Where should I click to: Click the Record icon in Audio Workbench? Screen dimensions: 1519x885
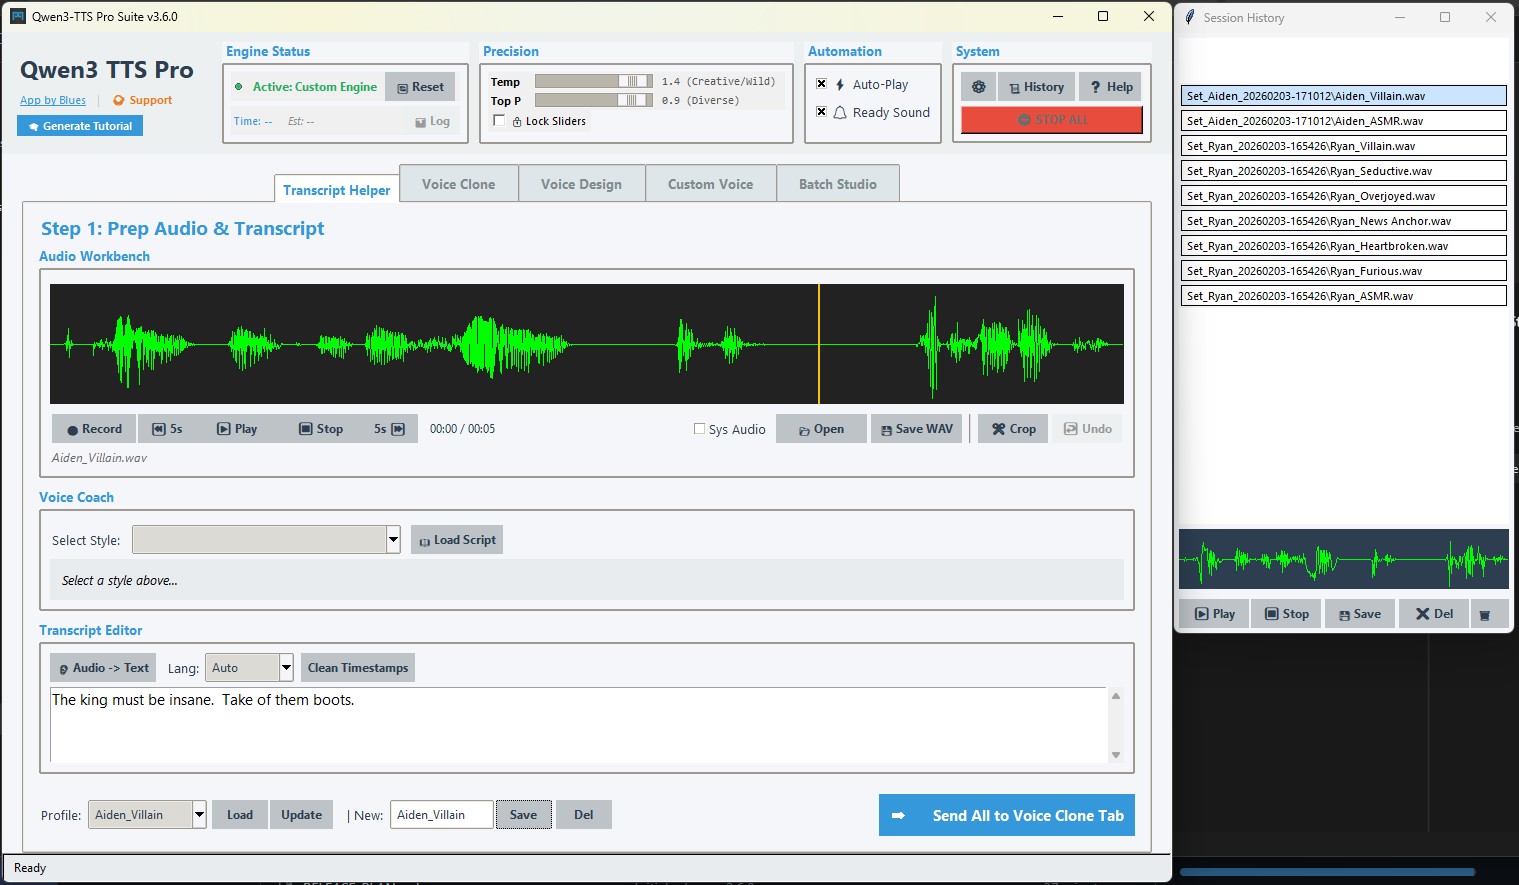tap(93, 428)
